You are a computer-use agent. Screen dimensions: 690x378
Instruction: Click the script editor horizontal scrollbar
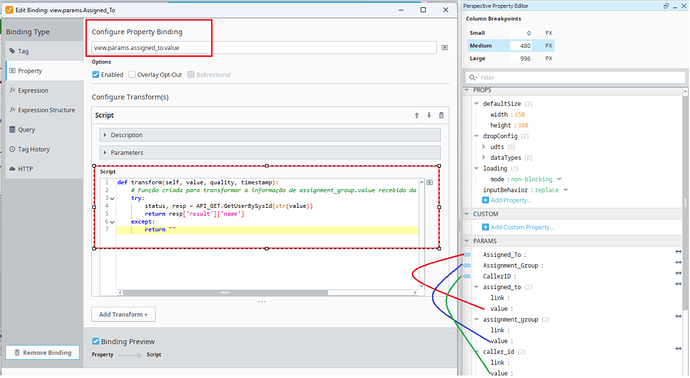[225, 293]
